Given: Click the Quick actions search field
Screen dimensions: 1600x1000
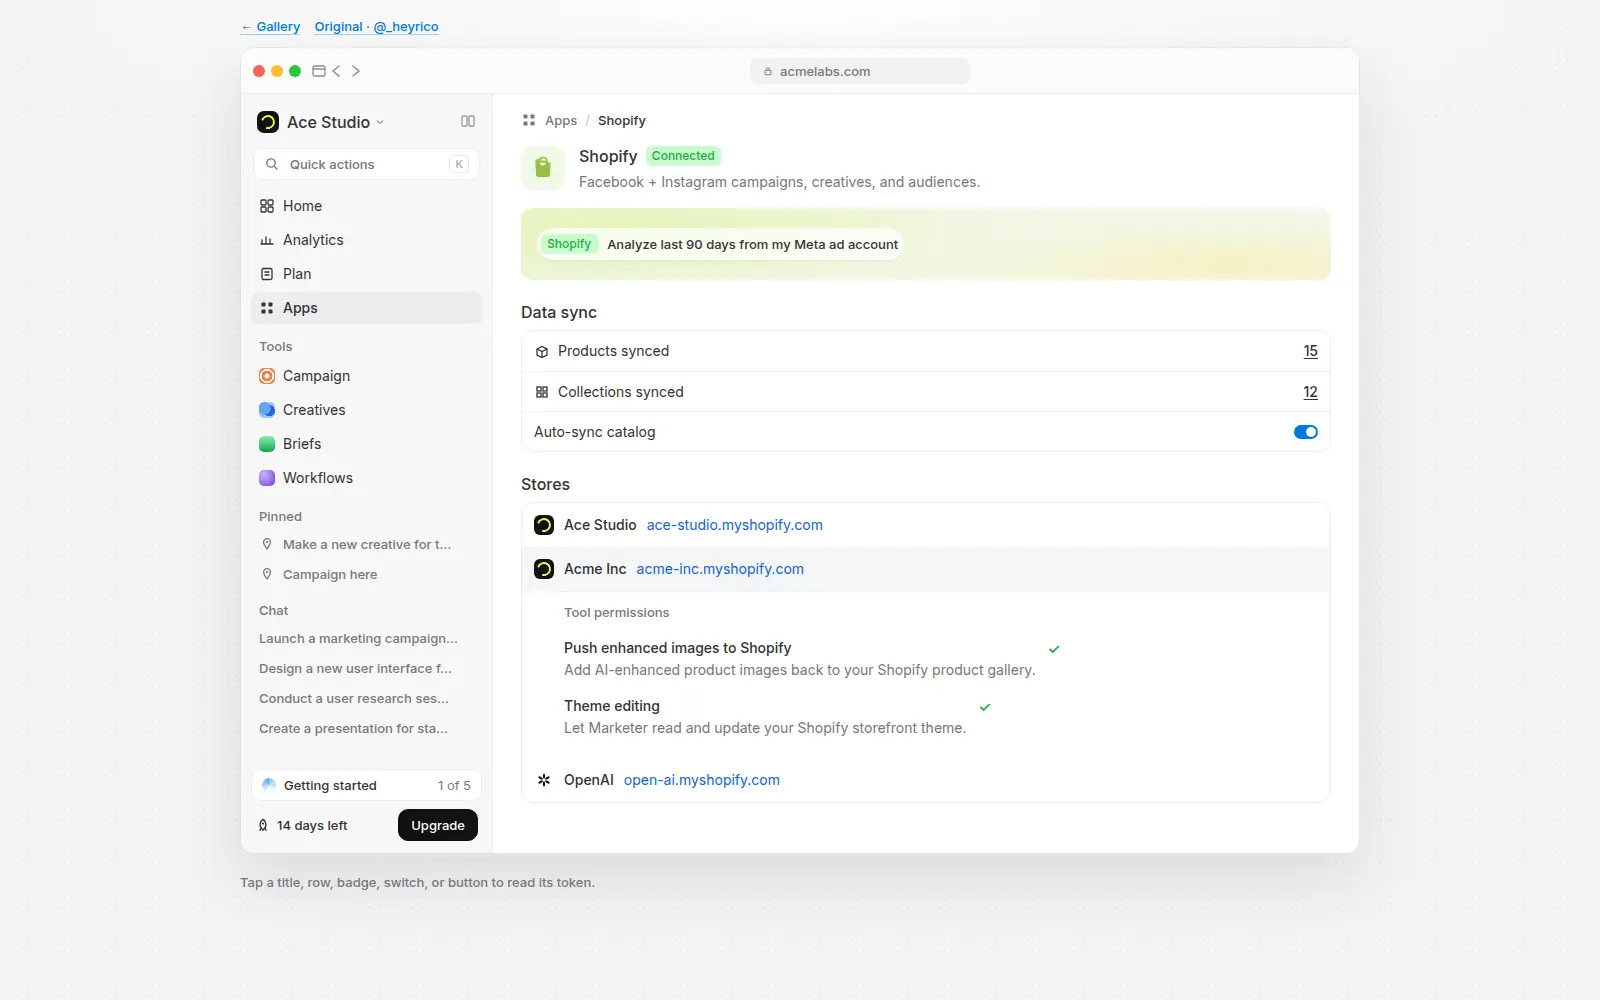Looking at the screenshot, I should [366, 164].
